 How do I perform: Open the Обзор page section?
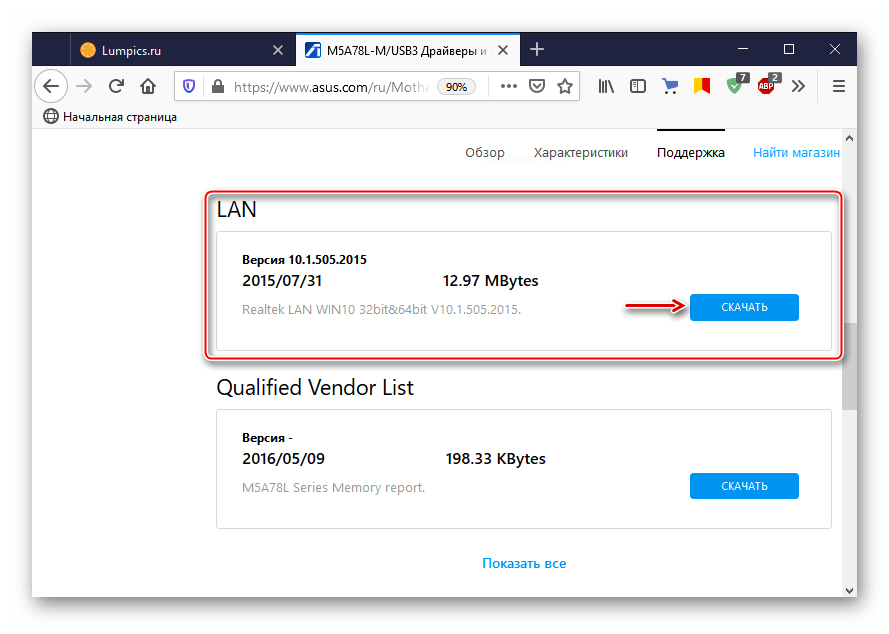pyautogui.click(x=485, y=153)
